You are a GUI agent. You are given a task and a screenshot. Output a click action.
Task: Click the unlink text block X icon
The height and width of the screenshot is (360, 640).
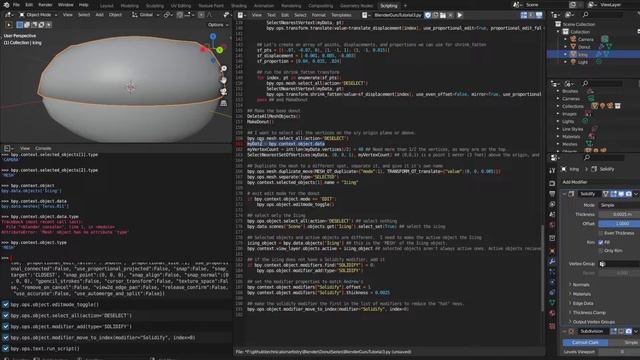(x=450, y=15)
